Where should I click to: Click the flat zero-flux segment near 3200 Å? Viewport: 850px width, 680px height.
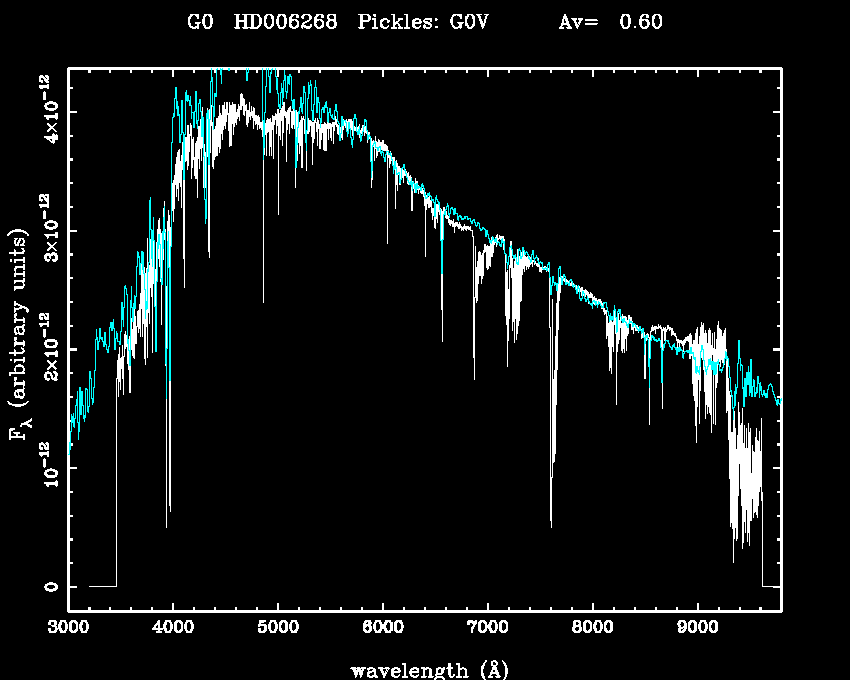point(102,586)
